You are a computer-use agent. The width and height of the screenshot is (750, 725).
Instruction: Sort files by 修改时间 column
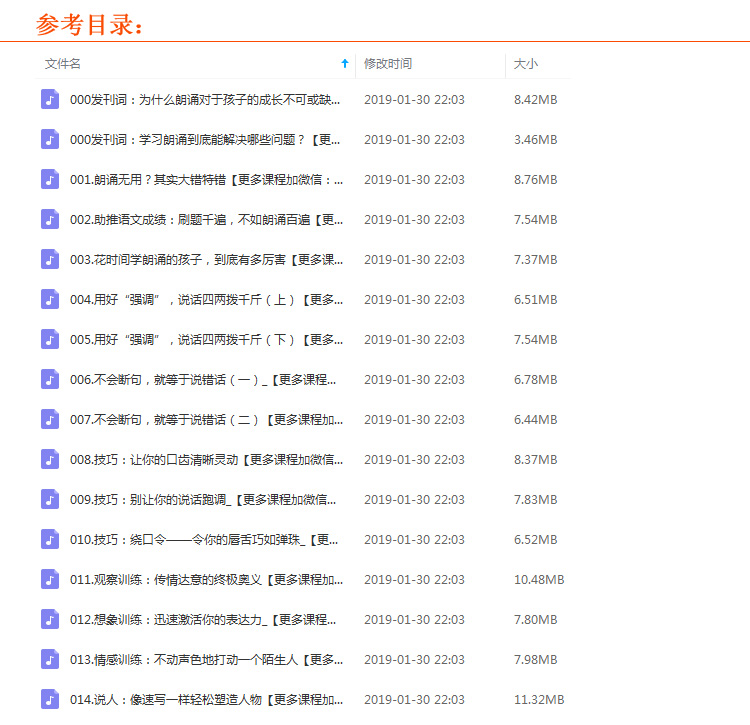(388, 63)
